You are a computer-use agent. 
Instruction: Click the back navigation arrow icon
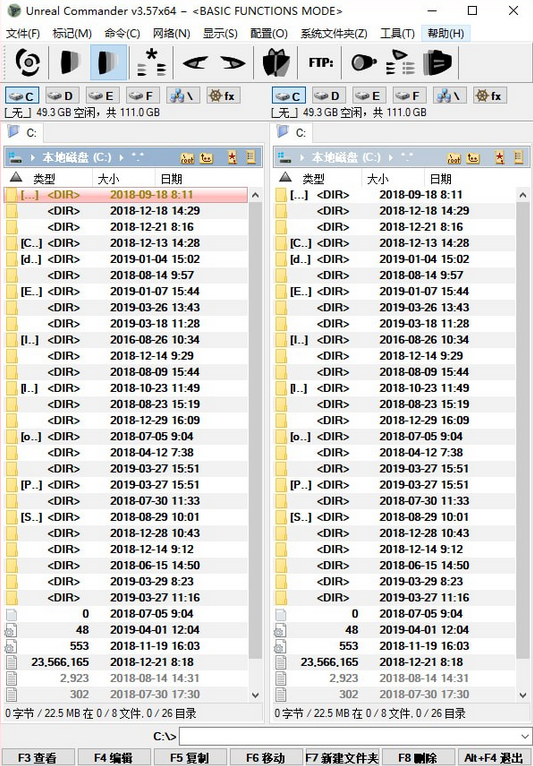click(x=195, y=63)
